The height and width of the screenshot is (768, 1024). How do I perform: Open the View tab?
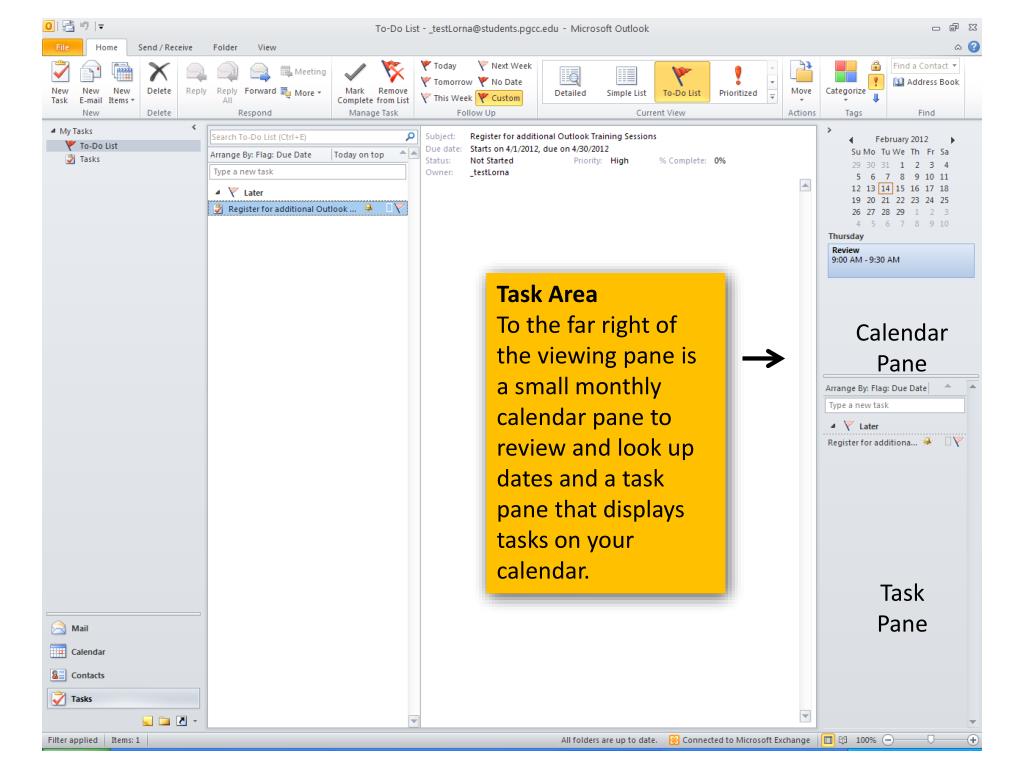[x=266, y=47]
